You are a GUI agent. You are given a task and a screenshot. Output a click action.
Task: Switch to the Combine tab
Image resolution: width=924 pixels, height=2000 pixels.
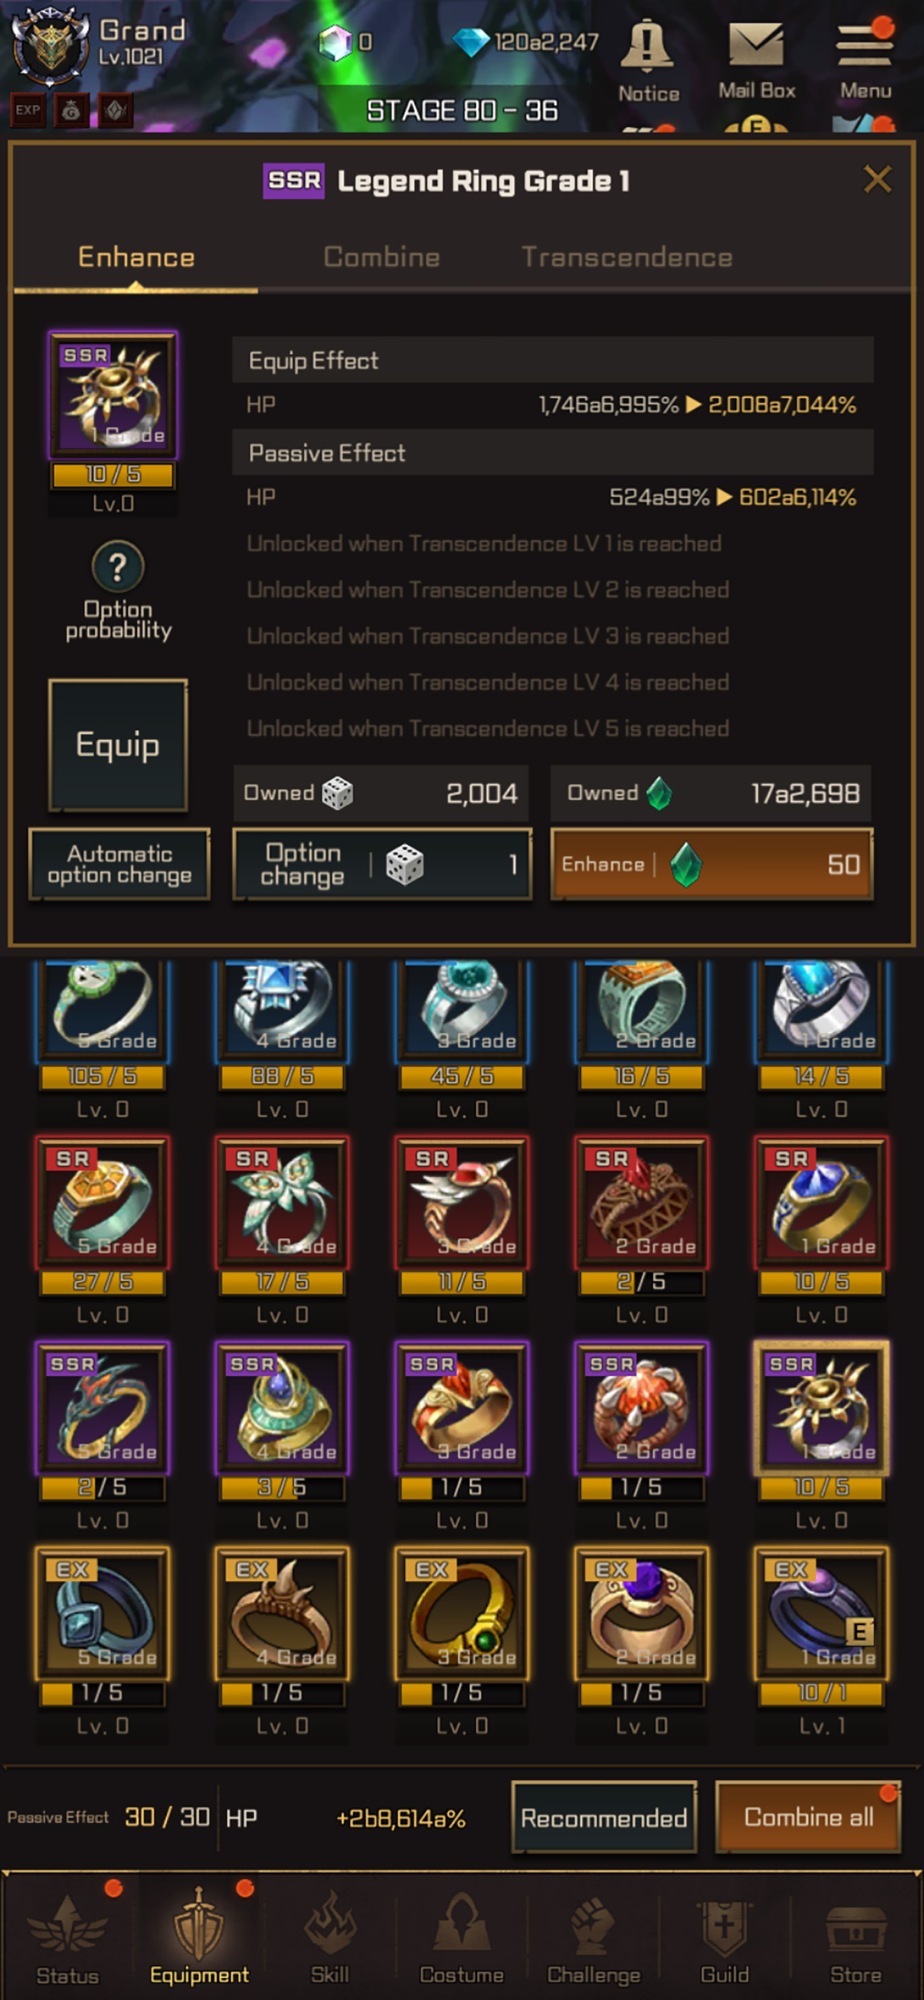click(x=382, y=257)
